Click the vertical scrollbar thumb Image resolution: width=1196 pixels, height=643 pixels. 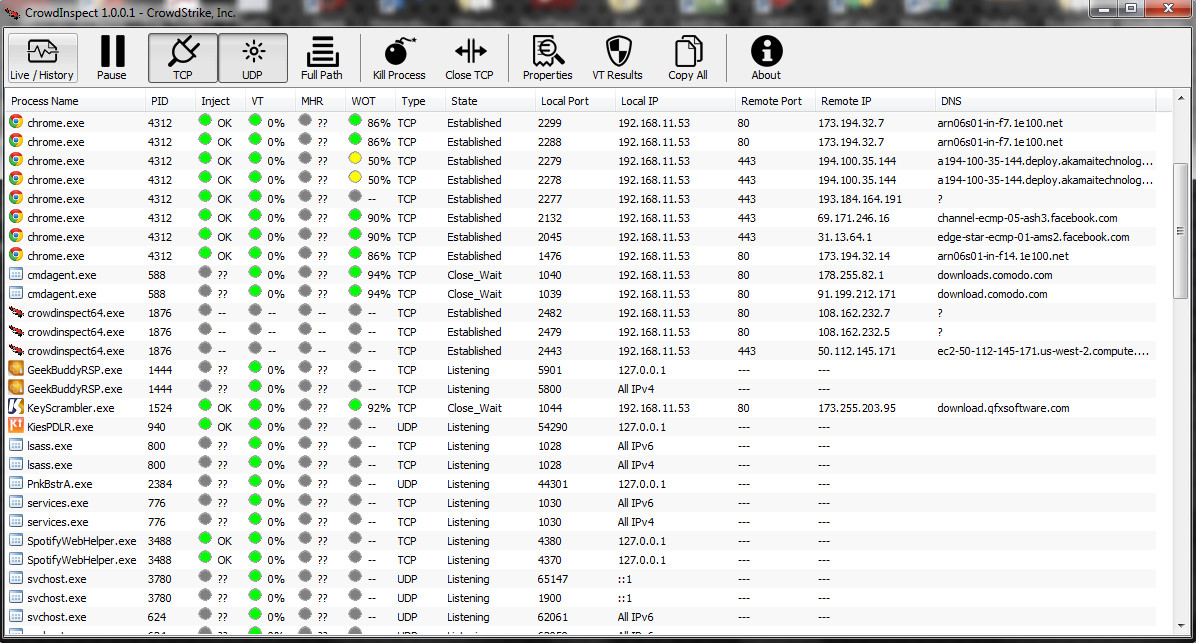1181,230
